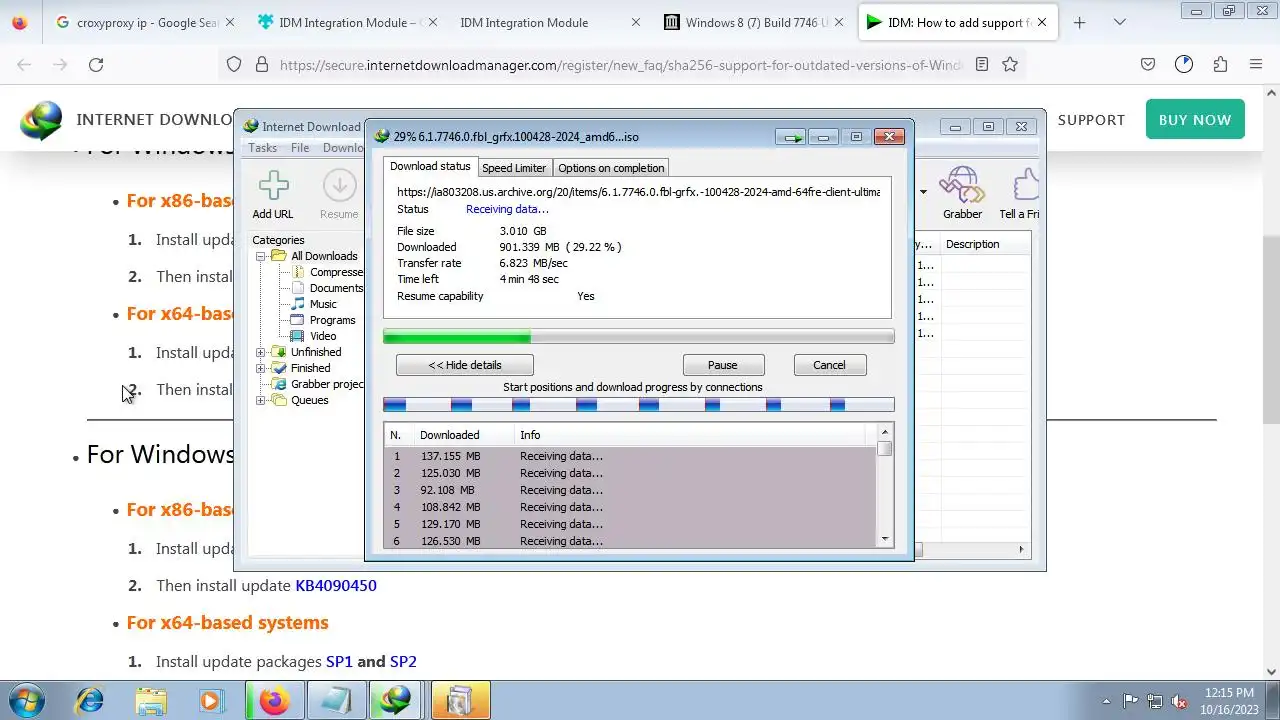Click the IDM logo on the website header

pos(41,120)
